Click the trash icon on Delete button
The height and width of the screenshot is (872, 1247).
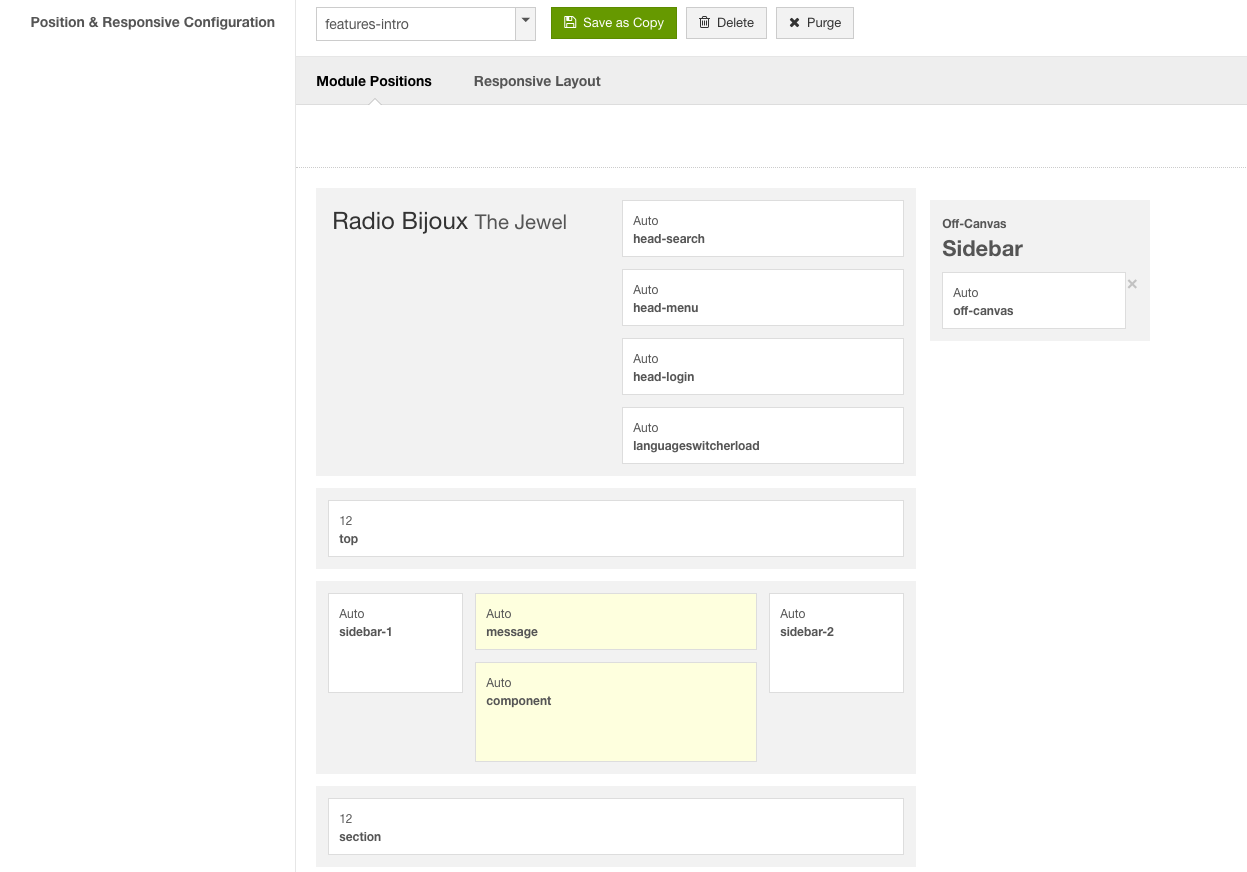[704, 23]
